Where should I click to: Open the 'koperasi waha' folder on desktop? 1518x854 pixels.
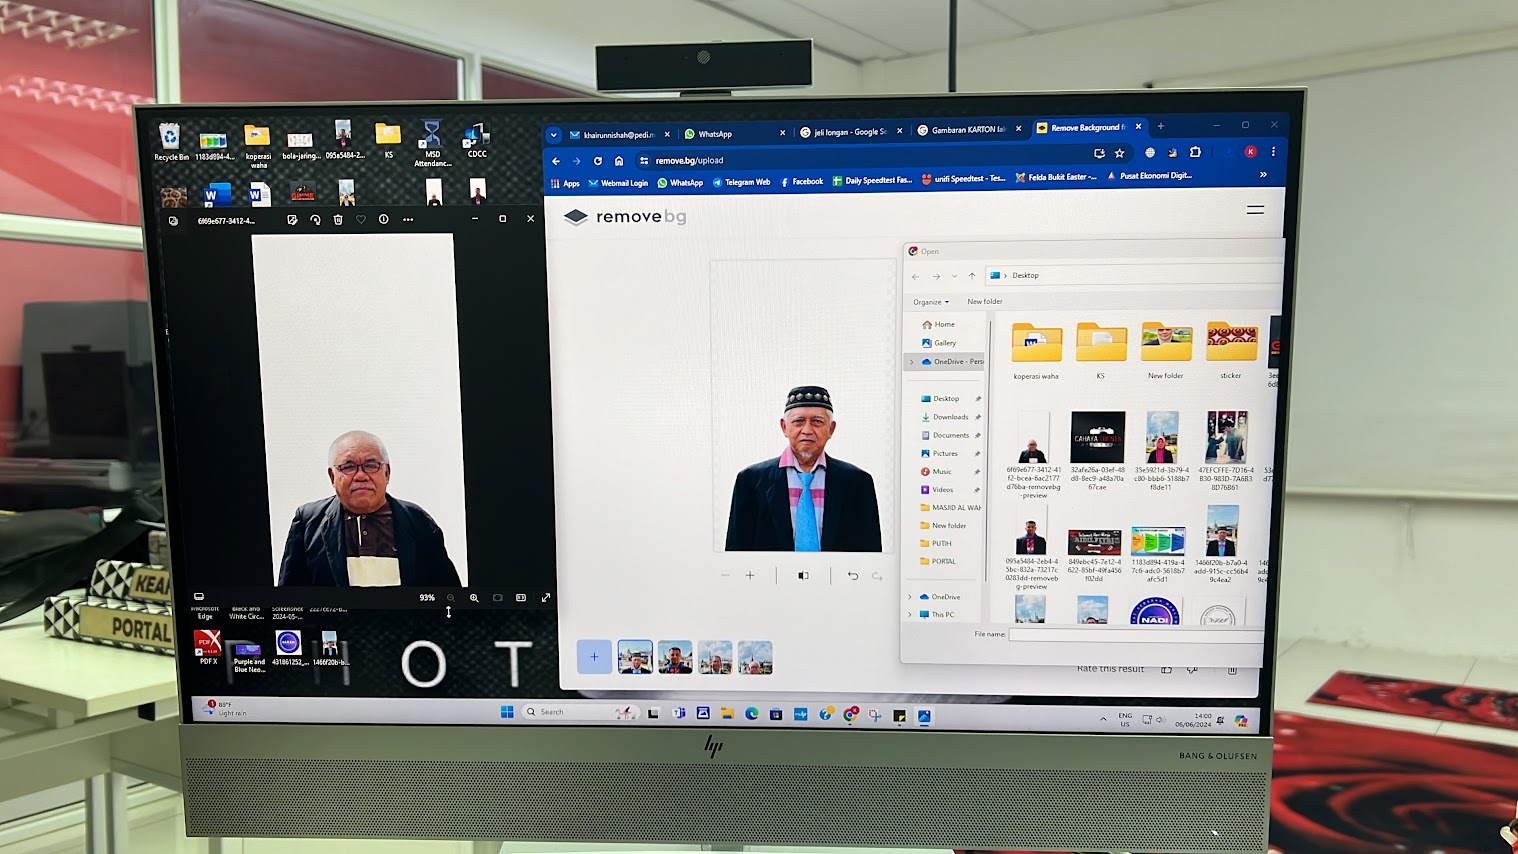[x=257, y=145]
